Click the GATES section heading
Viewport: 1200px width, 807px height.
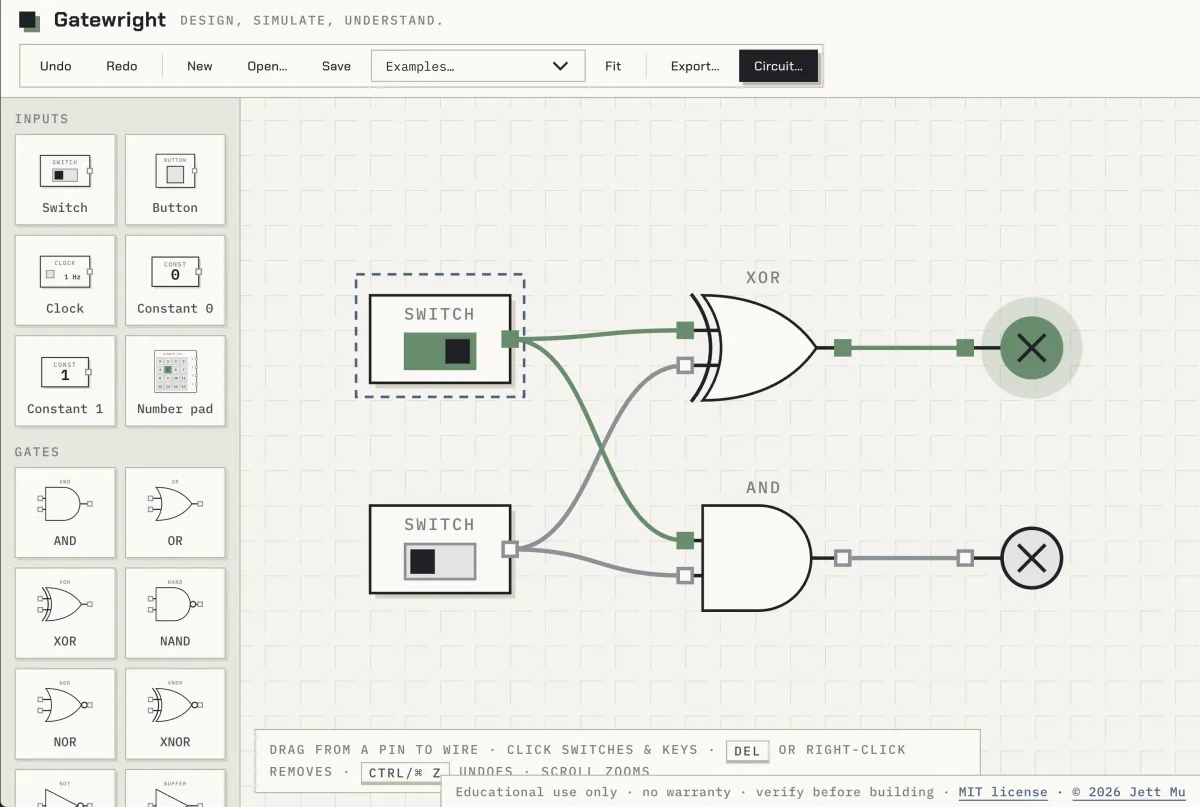coord(37,452)
